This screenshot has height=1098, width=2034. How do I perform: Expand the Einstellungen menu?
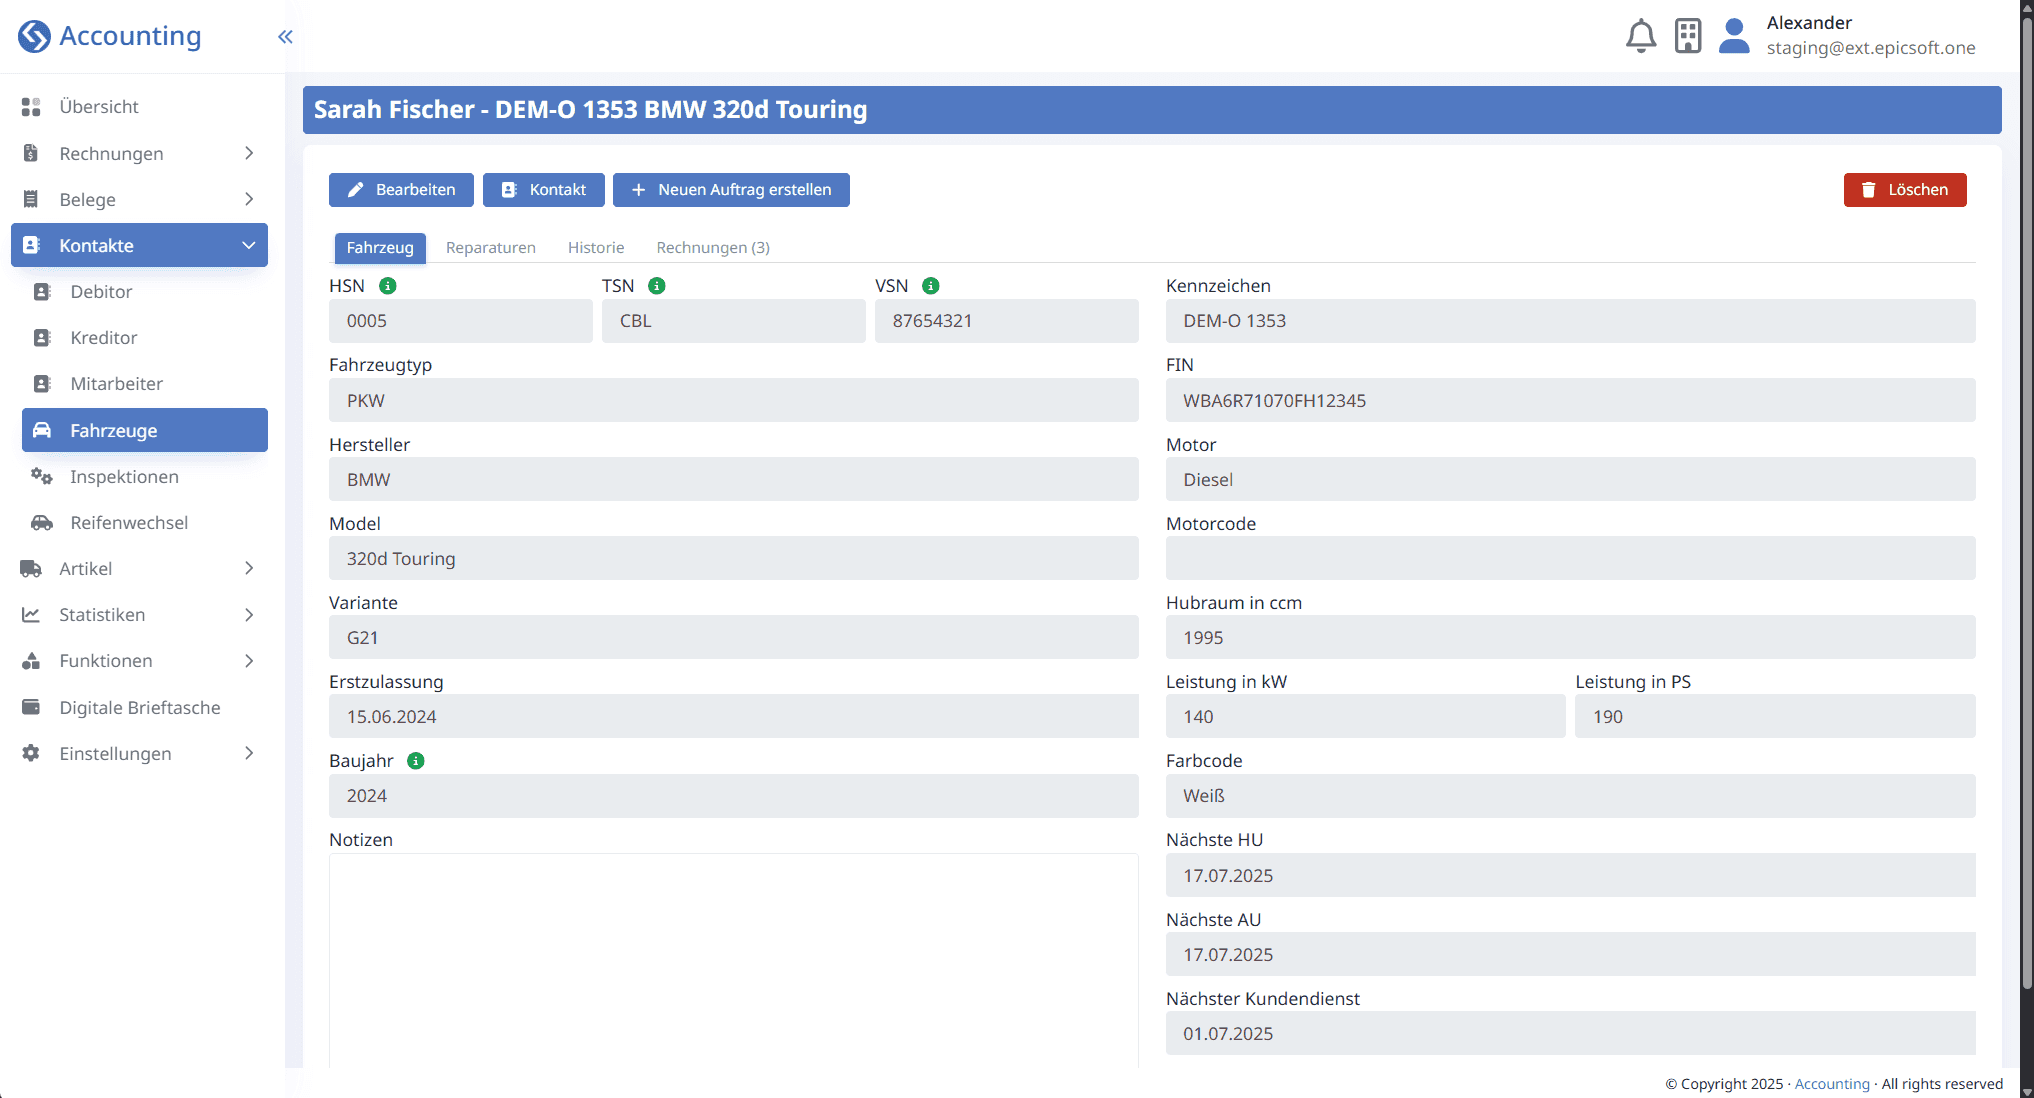[139, 754]
